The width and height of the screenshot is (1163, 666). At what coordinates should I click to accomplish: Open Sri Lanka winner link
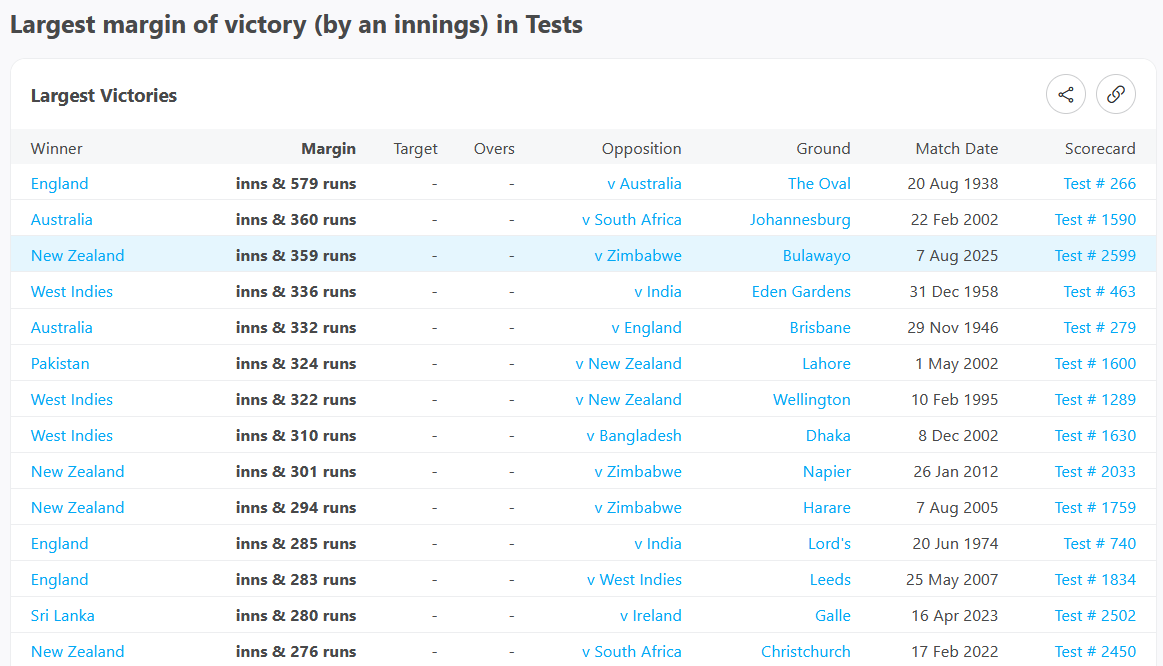coord(63,616)
